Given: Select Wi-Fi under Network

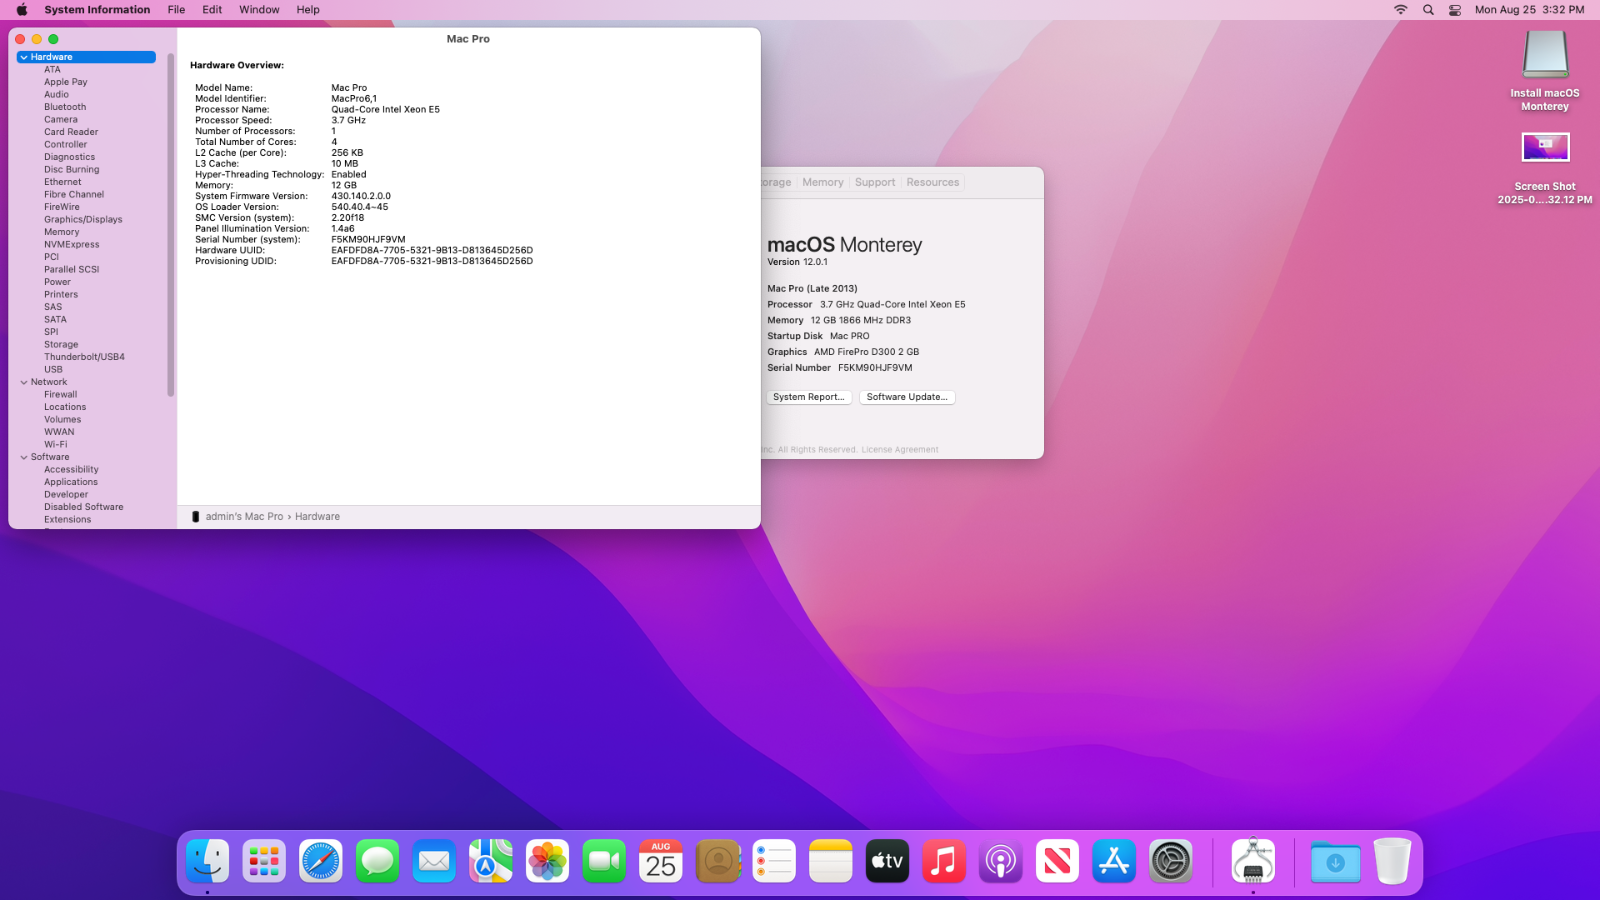Looking at the screenshot, I should click(x=56, y=444).
